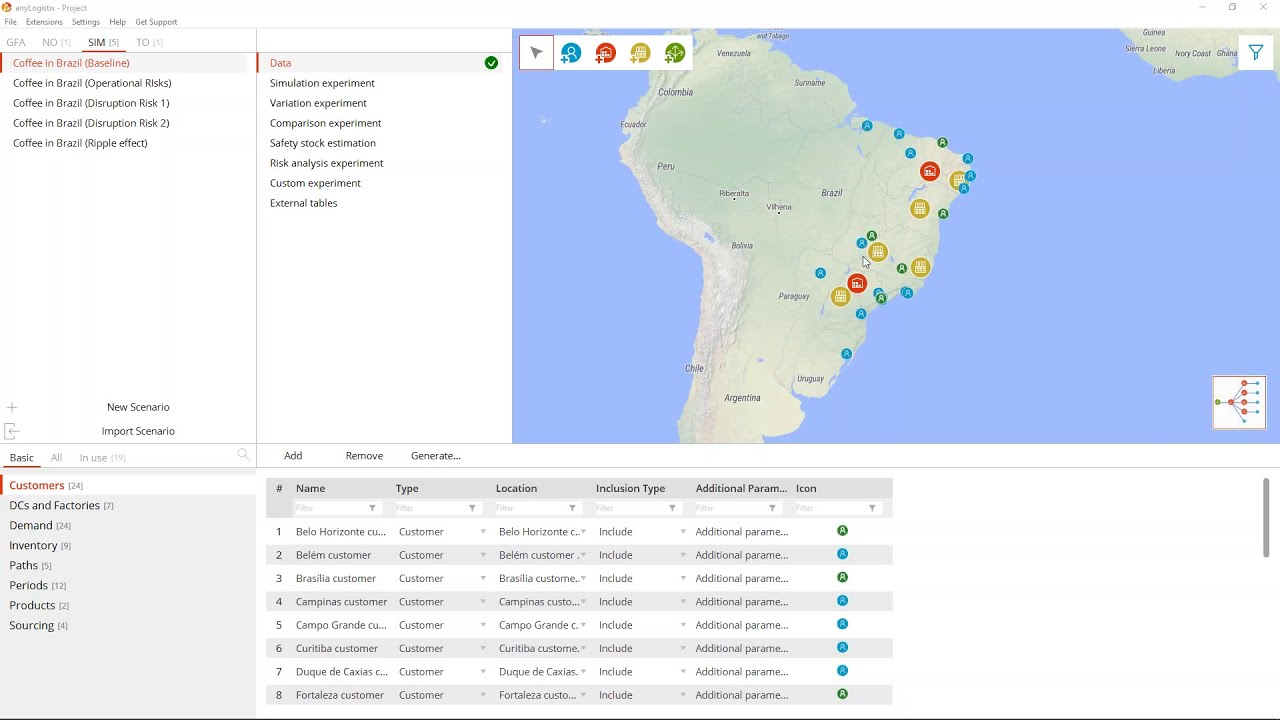Select Coffee in Brazil (Disruption Risk 1)
Image resolution: width=1280 pixels, height=720 pixels.
(91, 103)
